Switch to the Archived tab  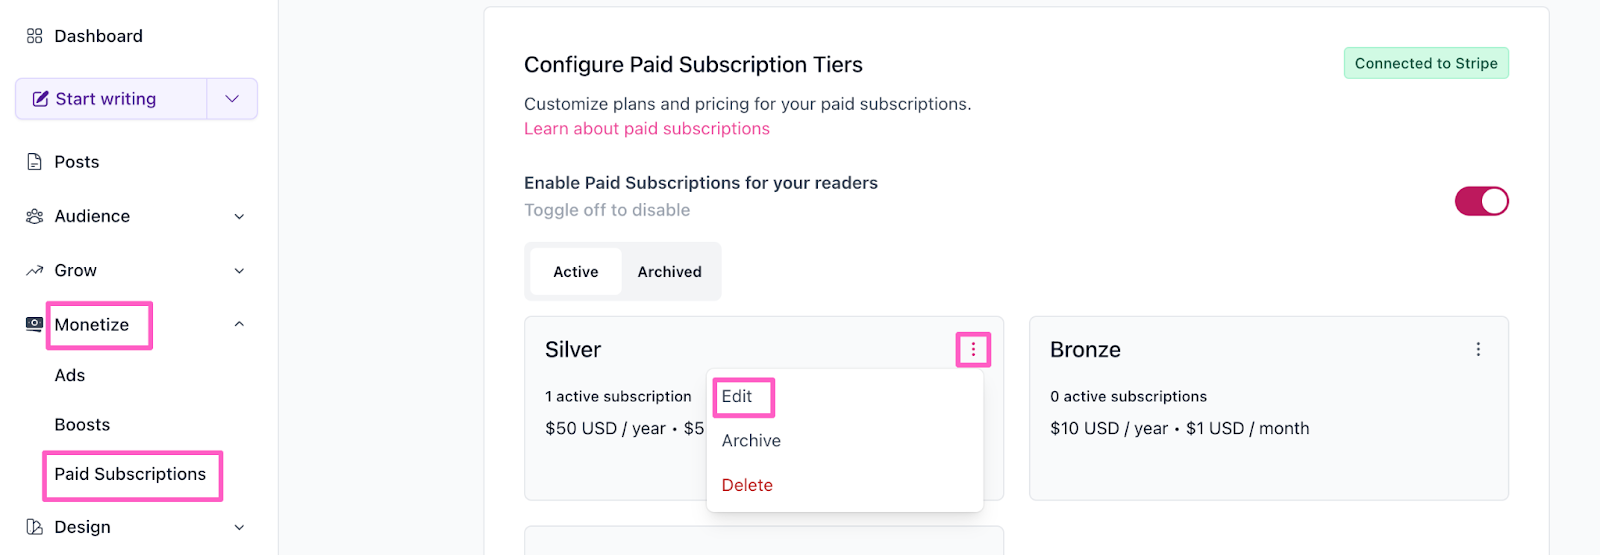669,272
